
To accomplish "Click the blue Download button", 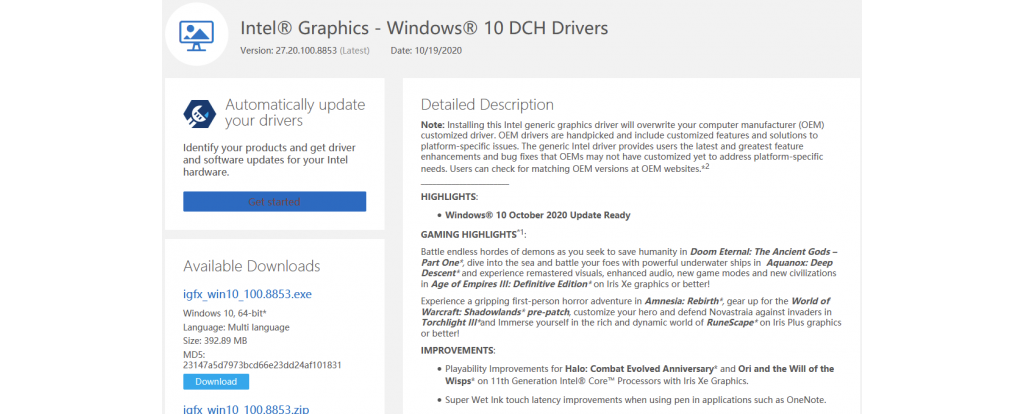I will pyautogui.click(x=216, y=381).
